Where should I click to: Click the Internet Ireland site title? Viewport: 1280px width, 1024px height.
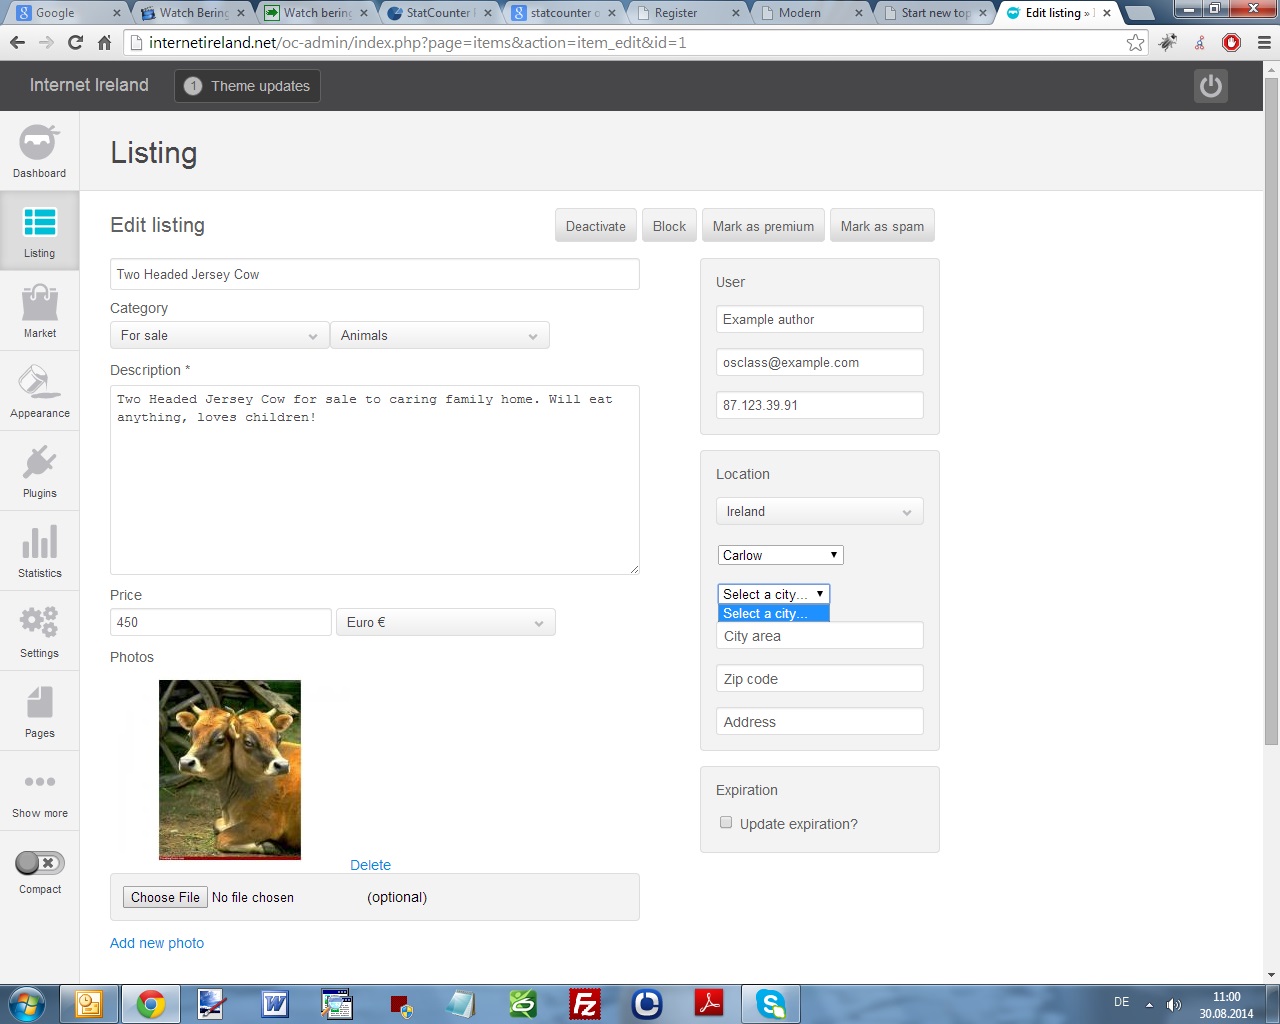click(89, 85)
